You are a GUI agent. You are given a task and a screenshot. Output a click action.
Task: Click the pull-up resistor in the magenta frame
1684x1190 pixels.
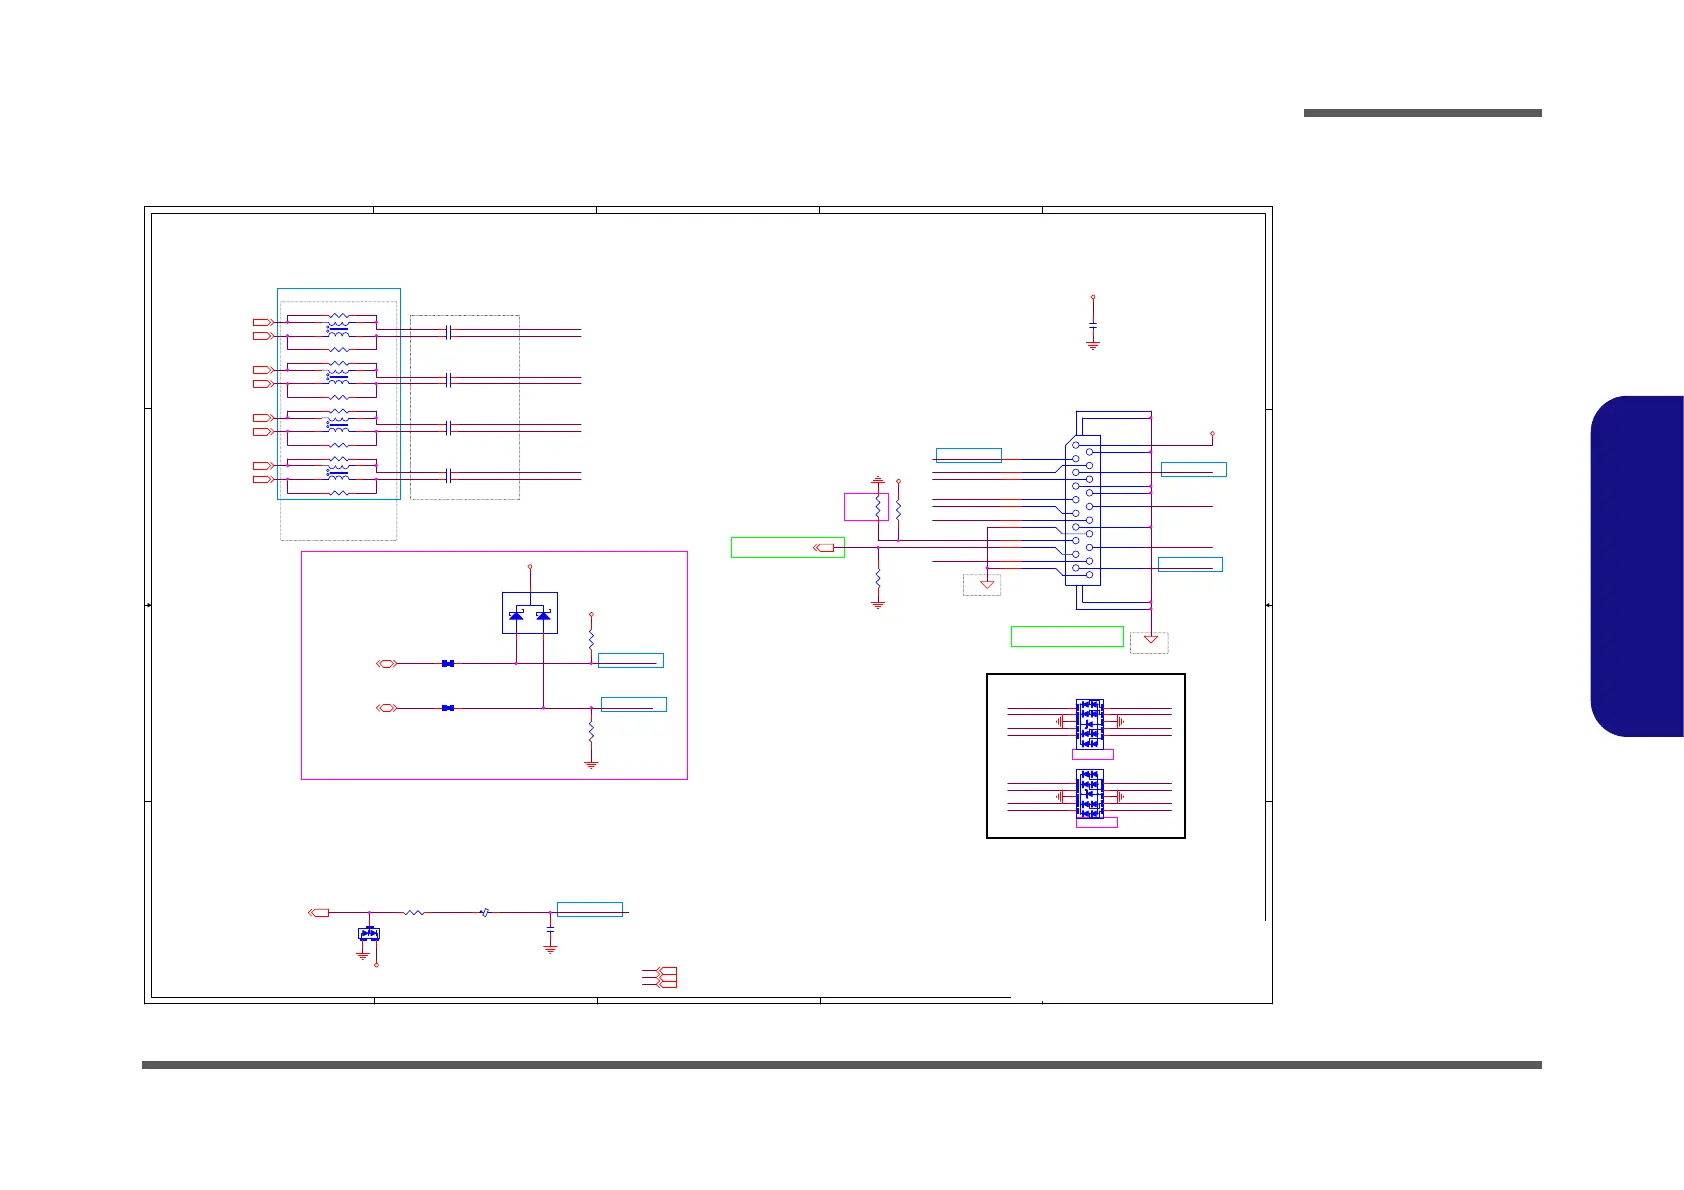592,638
